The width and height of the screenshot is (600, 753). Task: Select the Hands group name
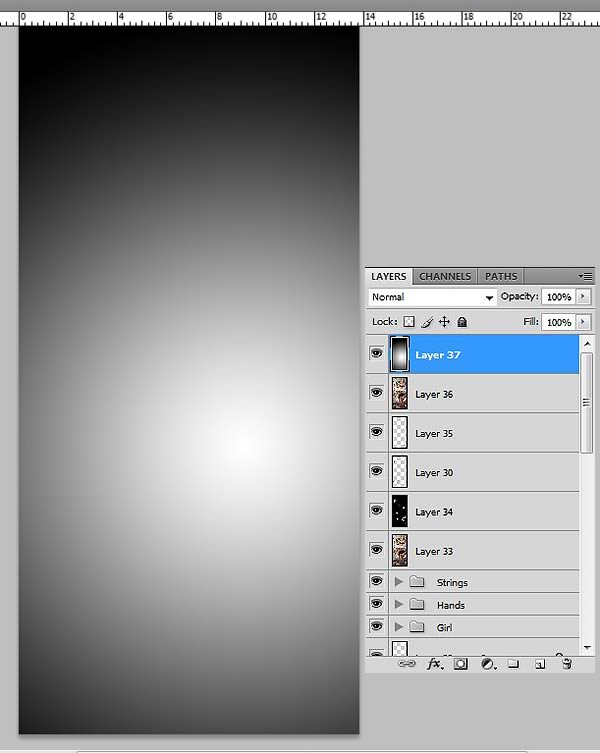pyautogui.click(x=451, y=606)
